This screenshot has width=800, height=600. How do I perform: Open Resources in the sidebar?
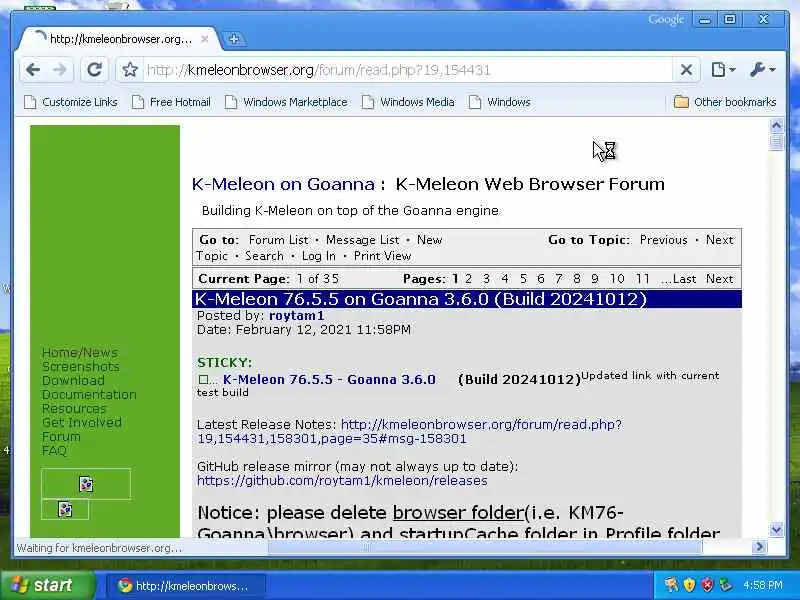[74, 409]
